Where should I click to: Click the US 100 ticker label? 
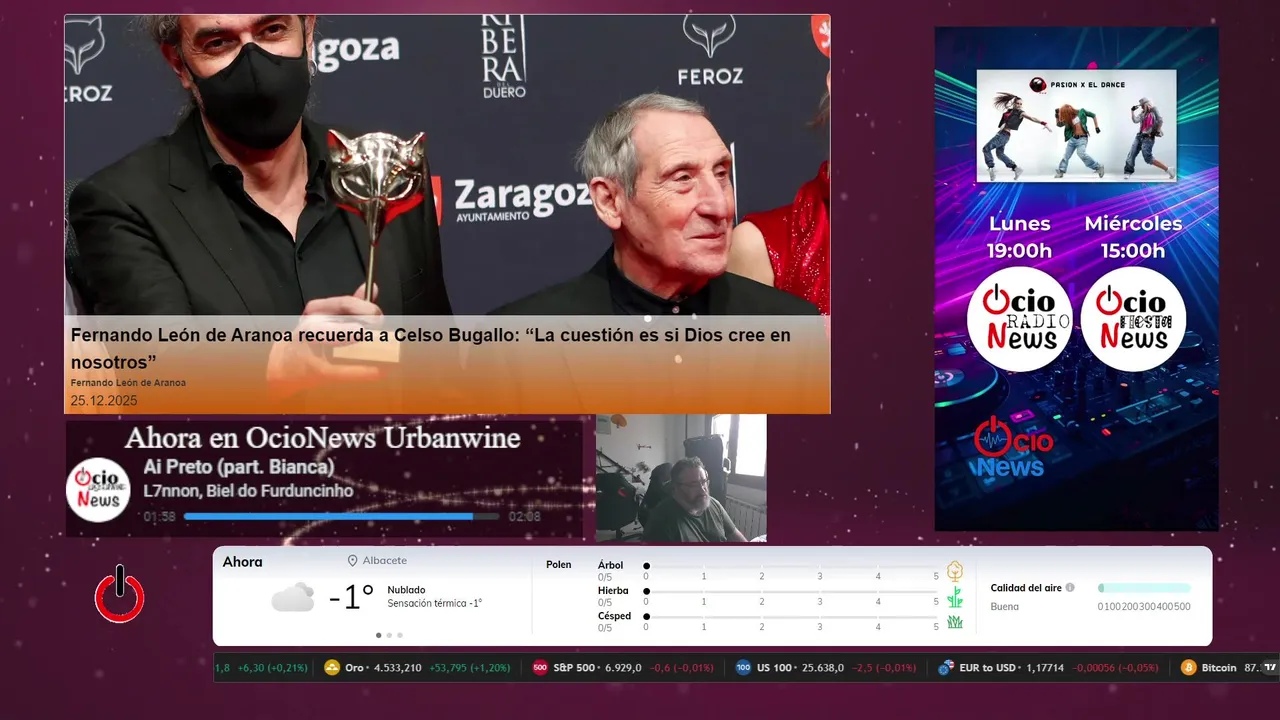[775, 667]
